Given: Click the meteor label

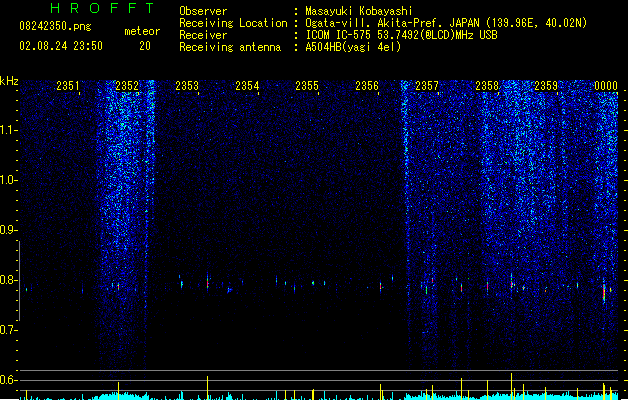Looking at the screenshot, I should tap(142, 31).
